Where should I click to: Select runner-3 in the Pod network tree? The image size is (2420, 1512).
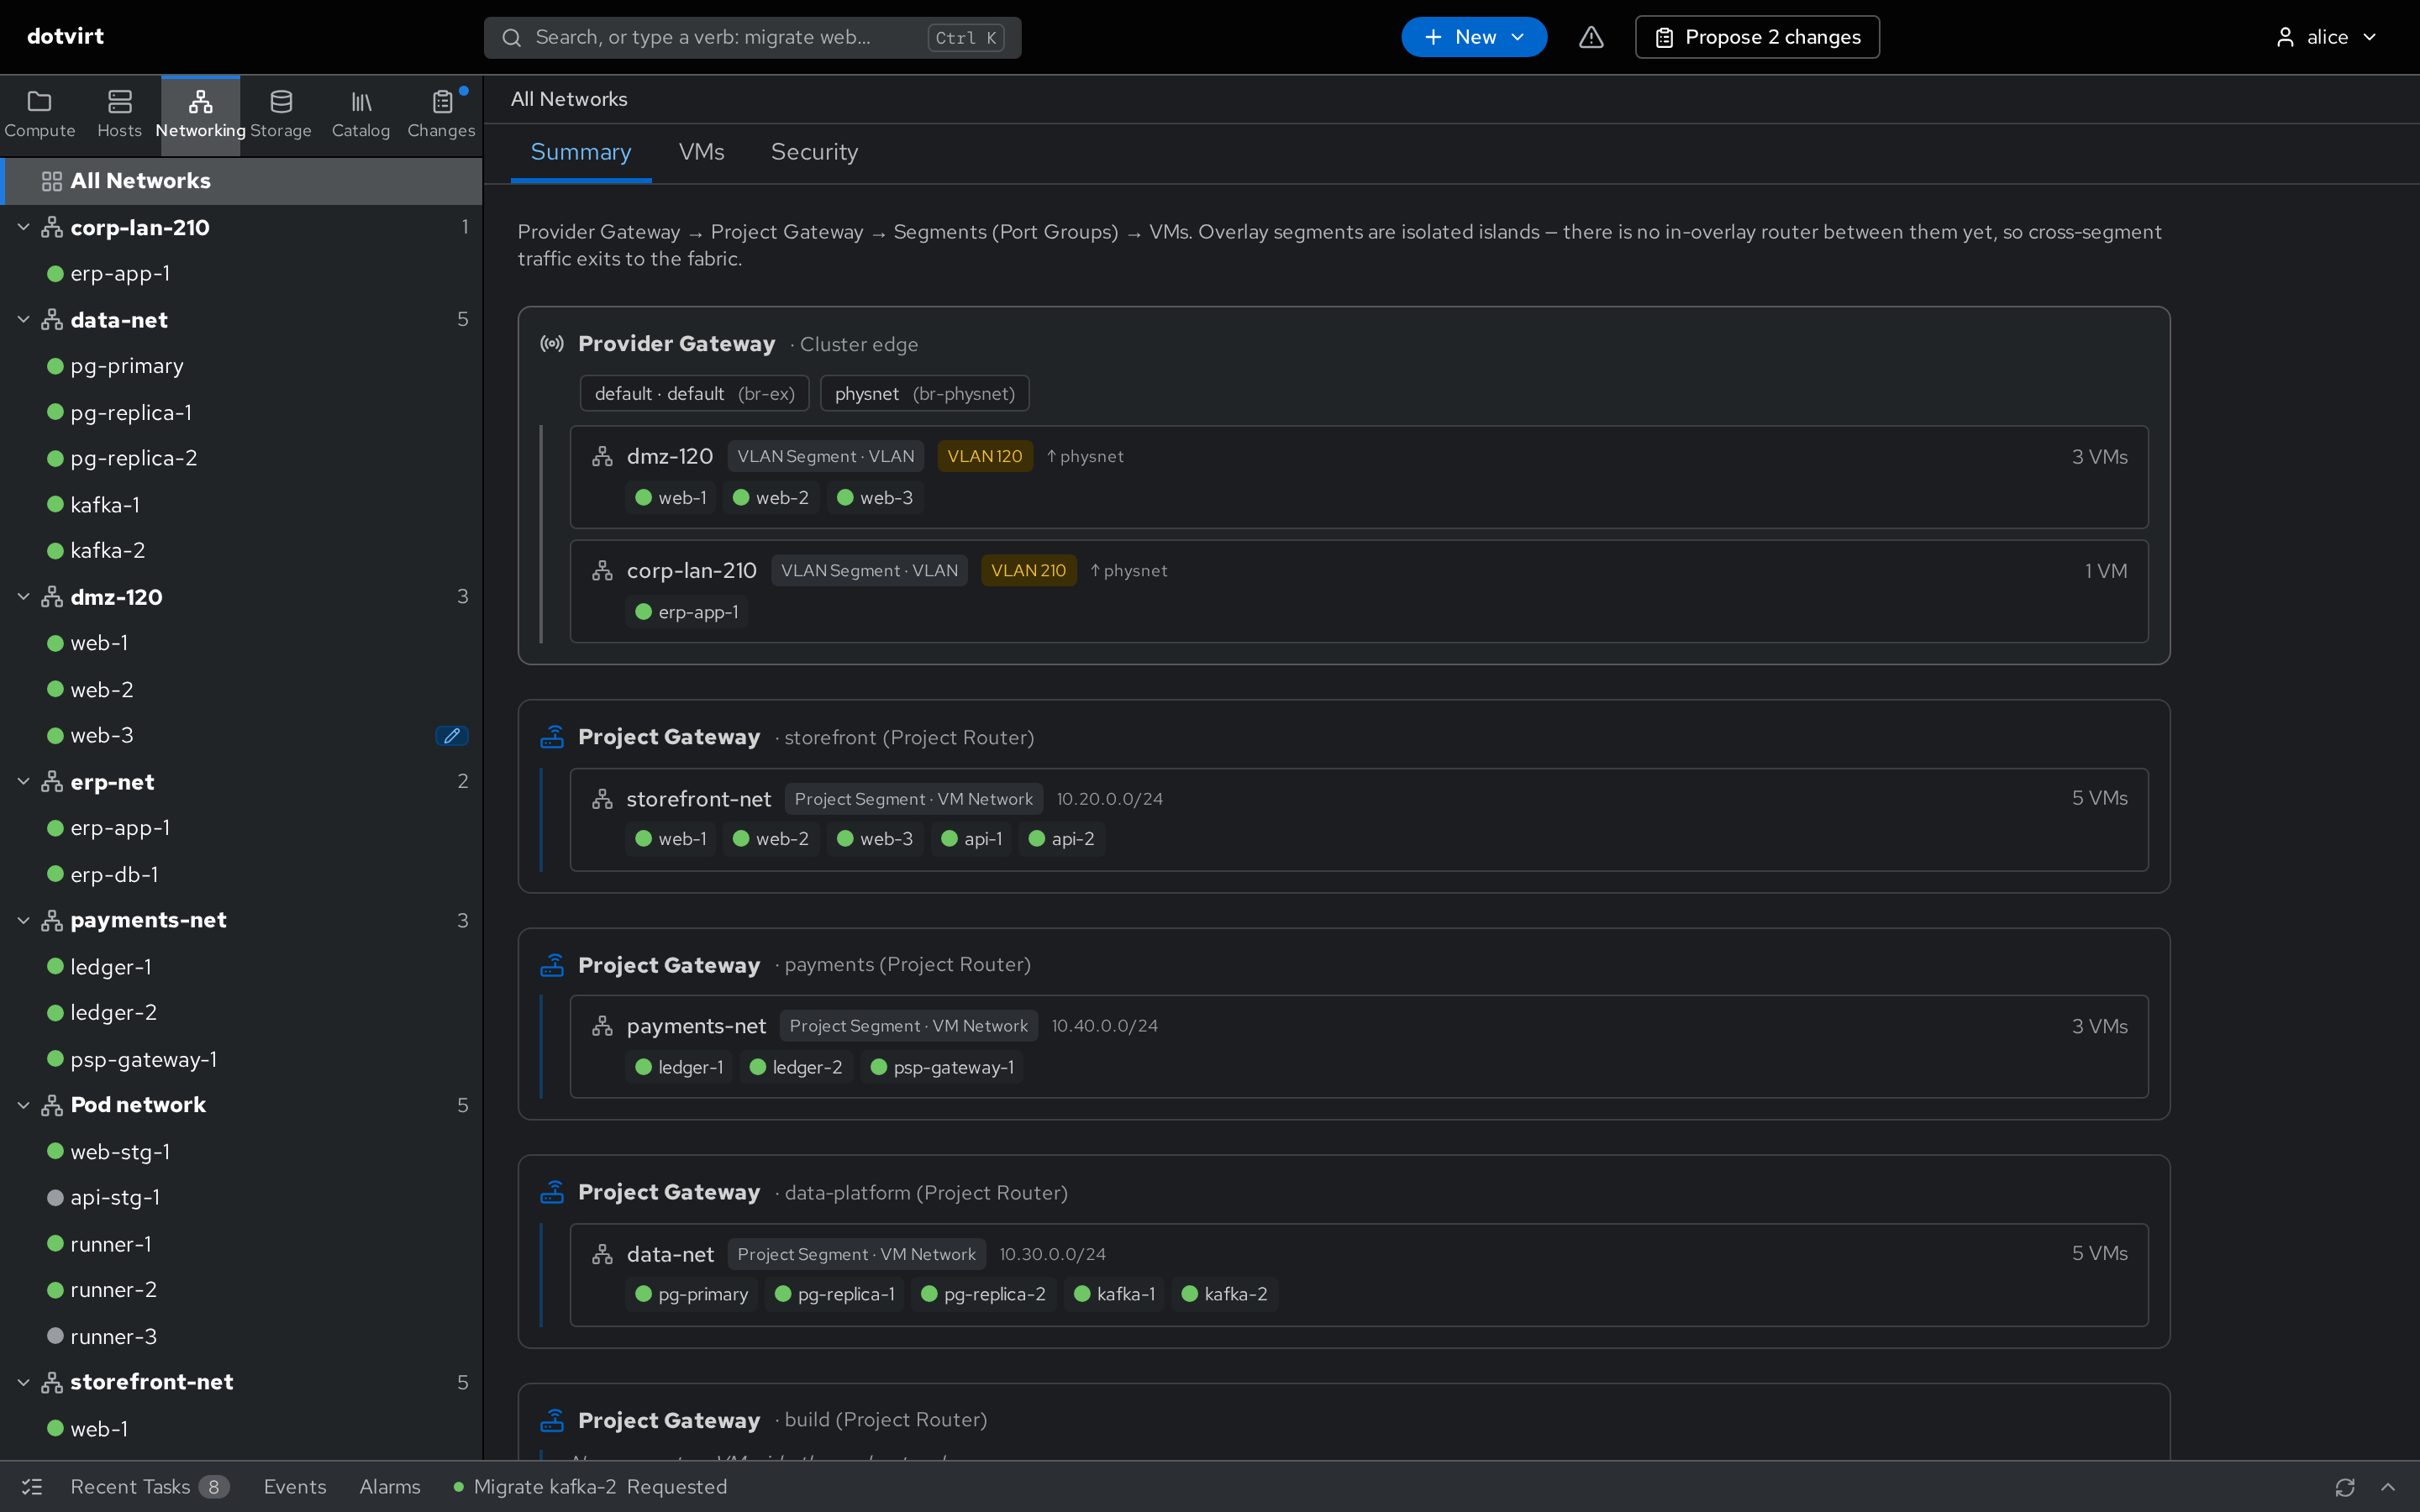coord(113,1336)
